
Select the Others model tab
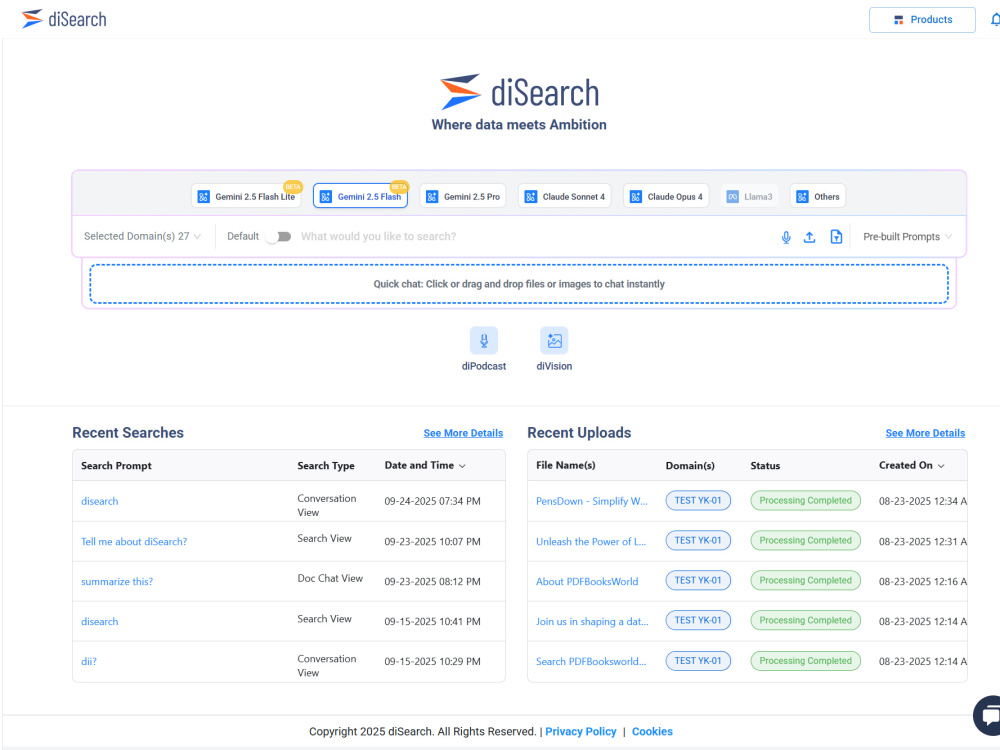pyautogui.click(x=818, y=196)
